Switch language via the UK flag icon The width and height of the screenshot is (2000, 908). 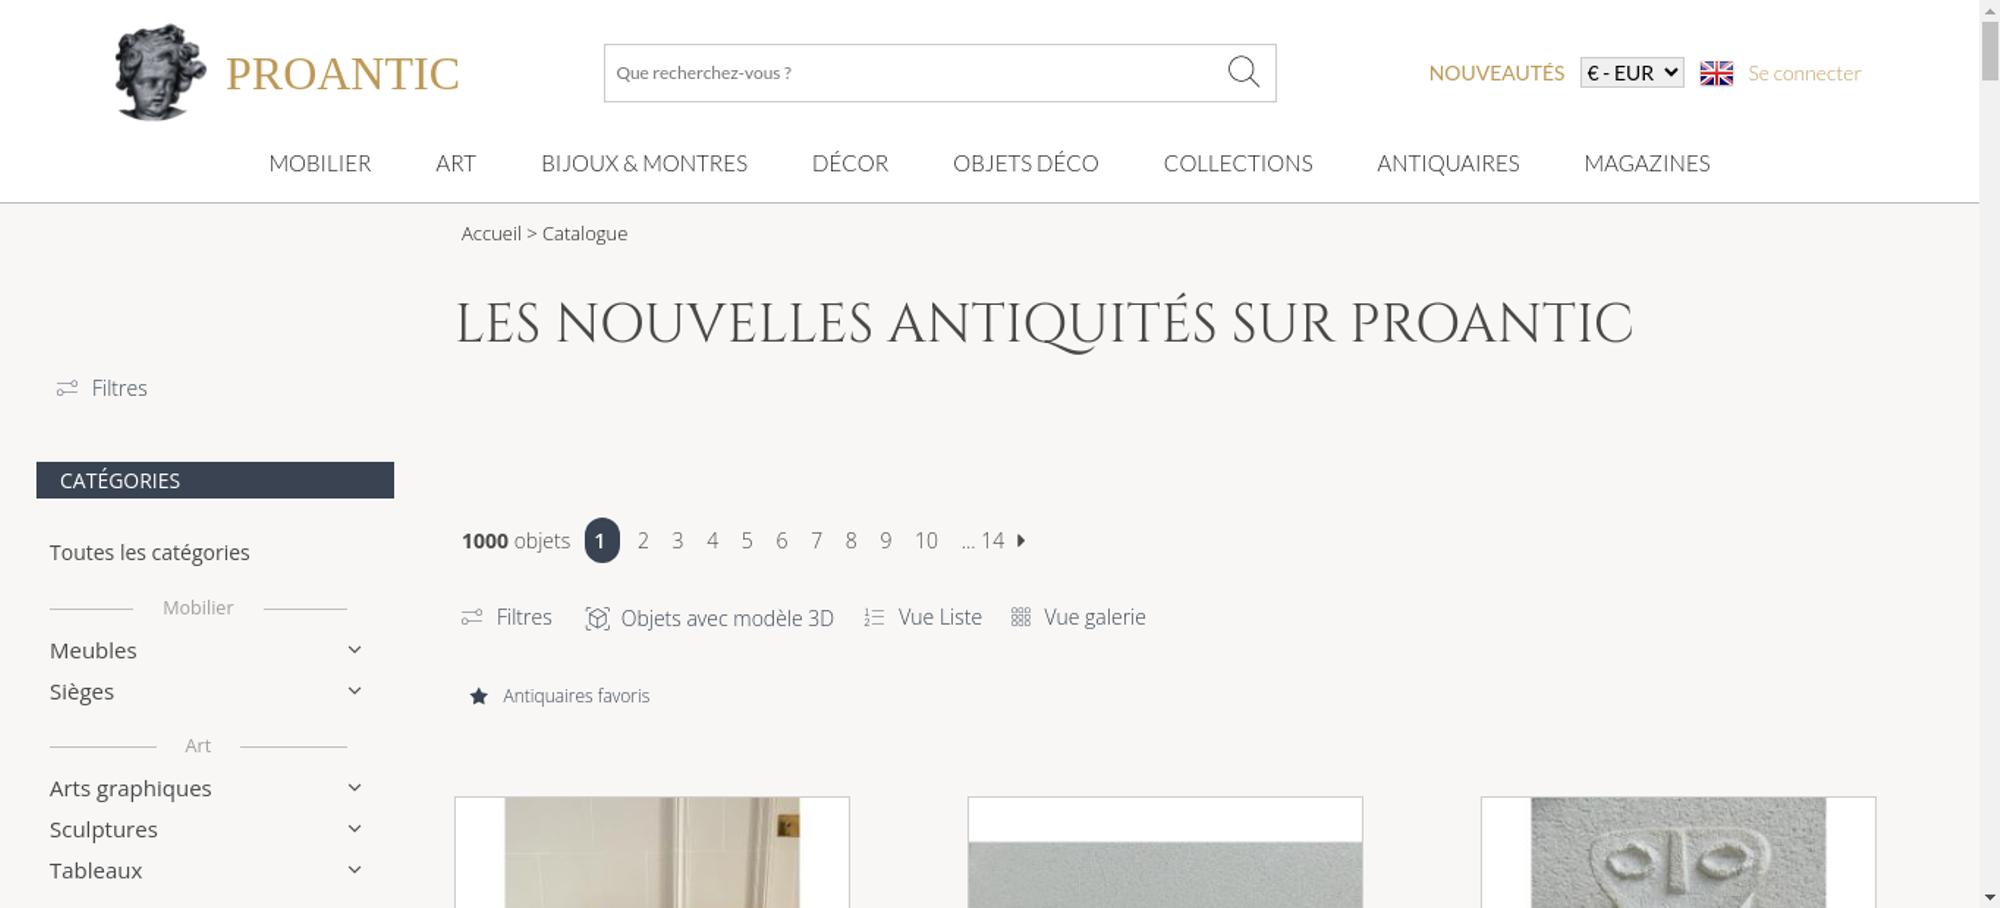1716,73
